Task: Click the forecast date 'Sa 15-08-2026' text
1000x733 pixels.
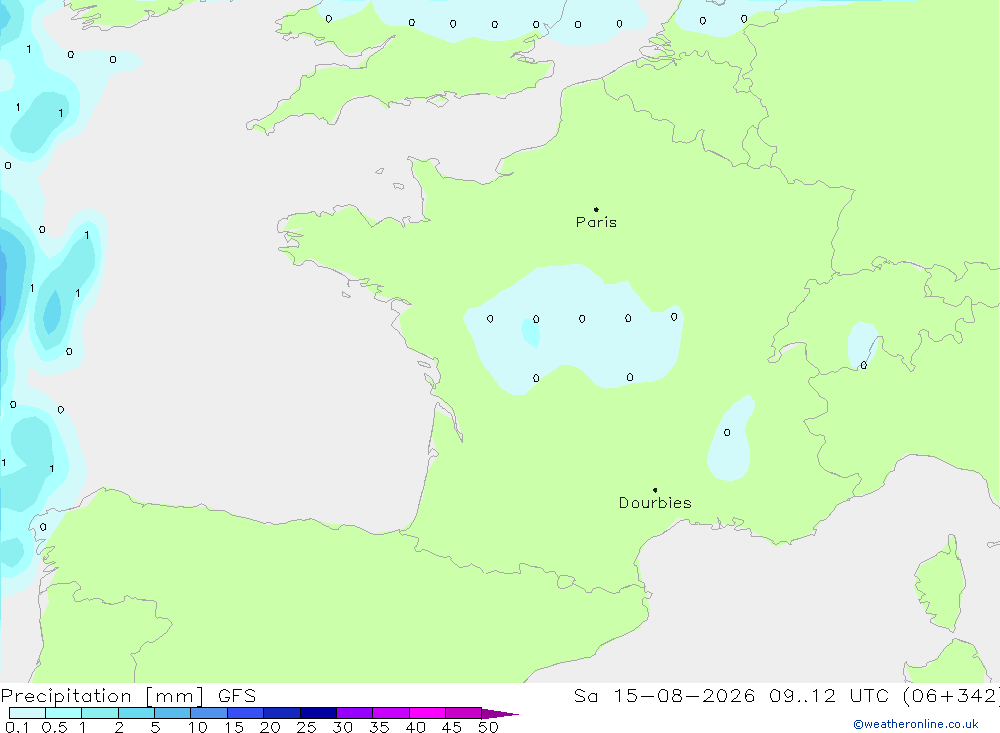Action: pyautogui.click(x=665, y=696)
